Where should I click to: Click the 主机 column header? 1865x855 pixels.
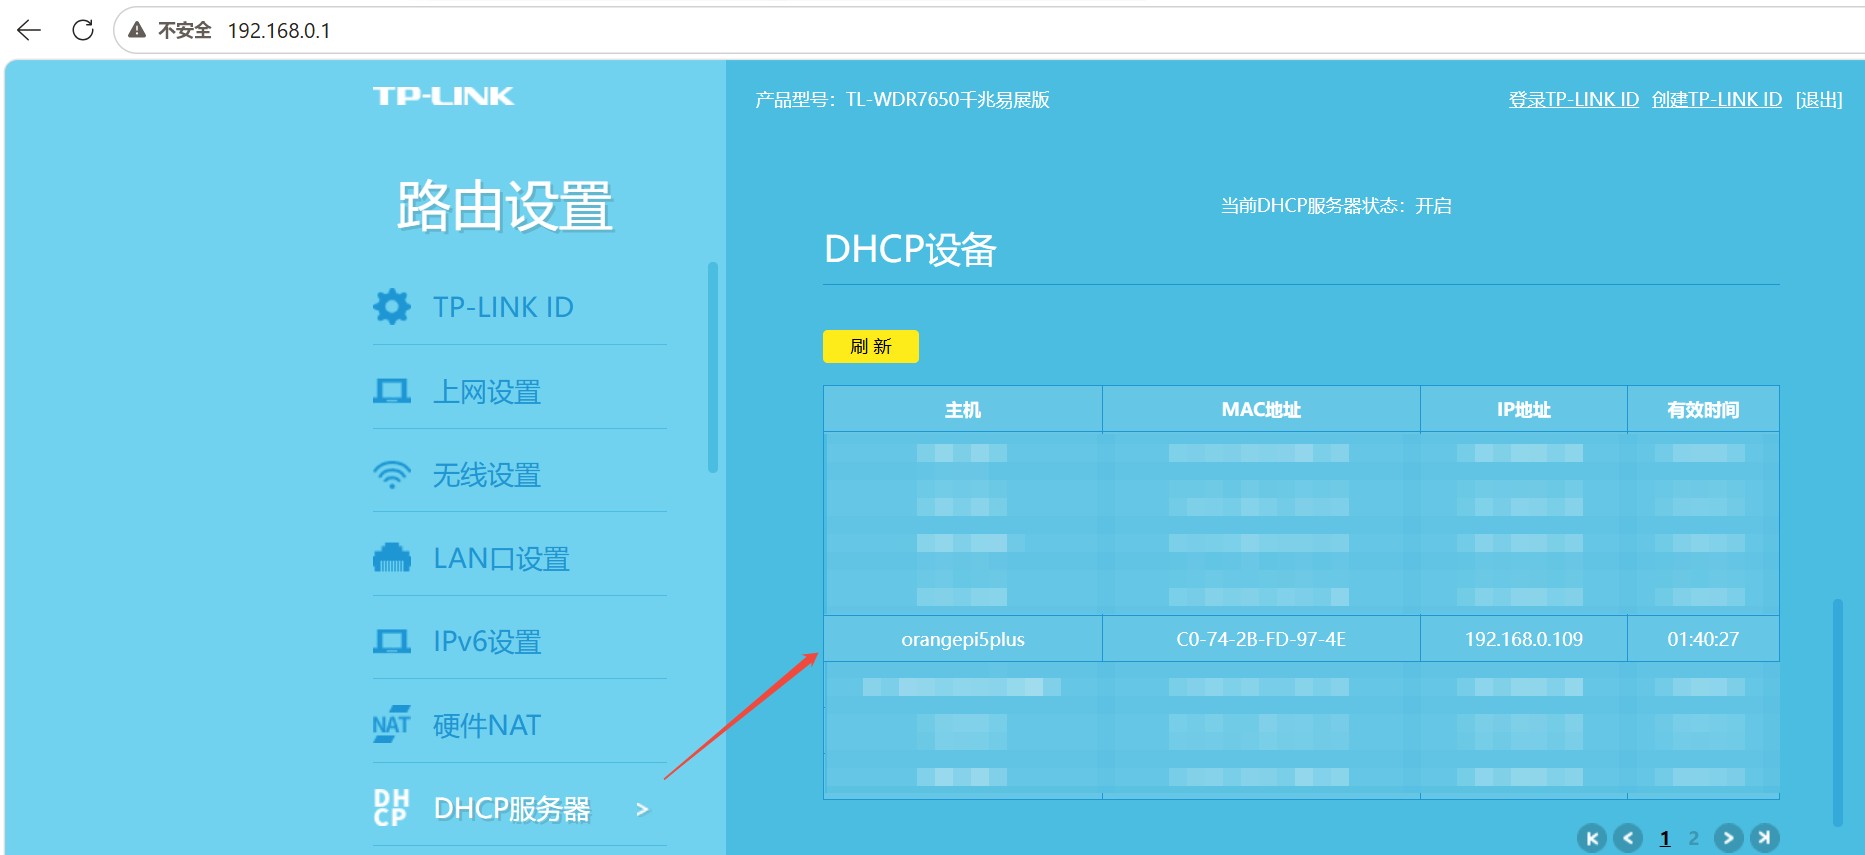tap(963, 409)
